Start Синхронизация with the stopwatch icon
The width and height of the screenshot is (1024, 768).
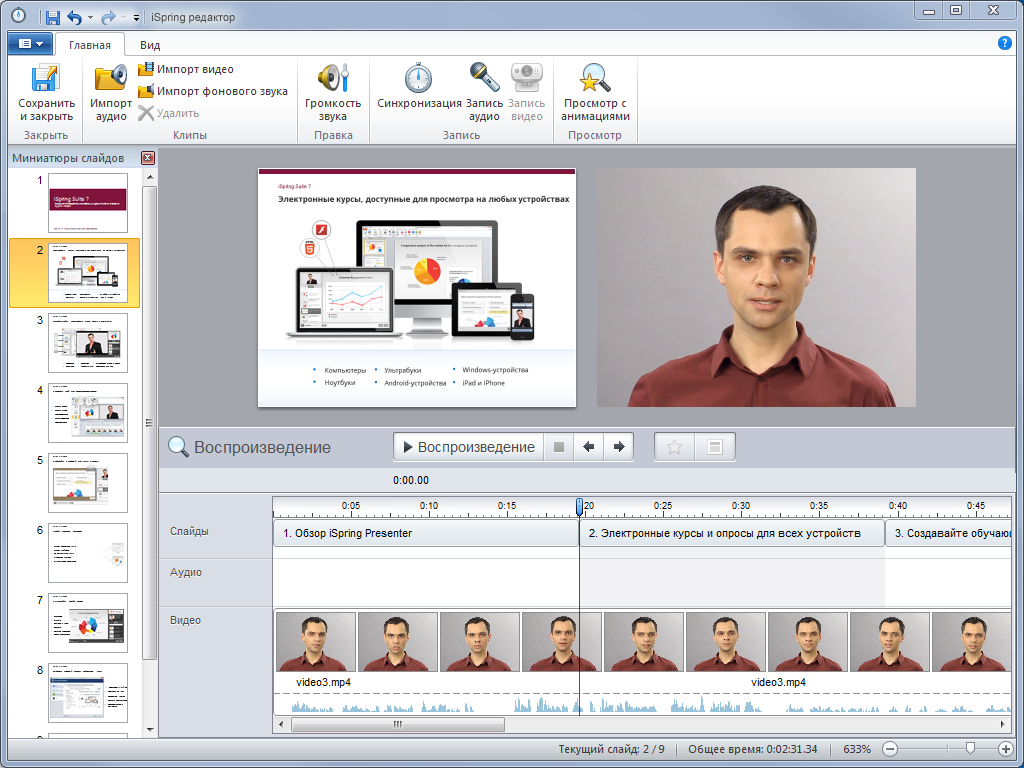[x=419, y=86]
